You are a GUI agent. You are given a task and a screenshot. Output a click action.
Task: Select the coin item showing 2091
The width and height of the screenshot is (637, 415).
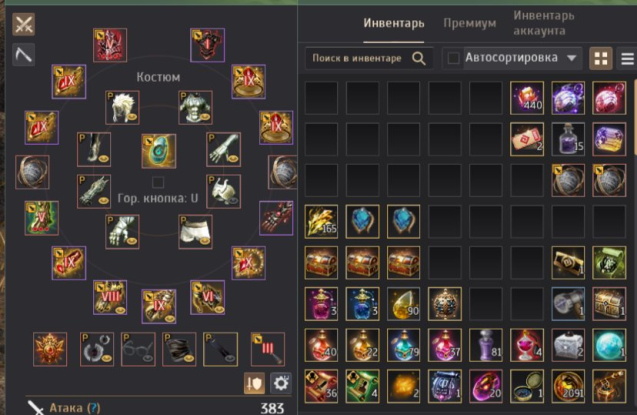(568, 386)
